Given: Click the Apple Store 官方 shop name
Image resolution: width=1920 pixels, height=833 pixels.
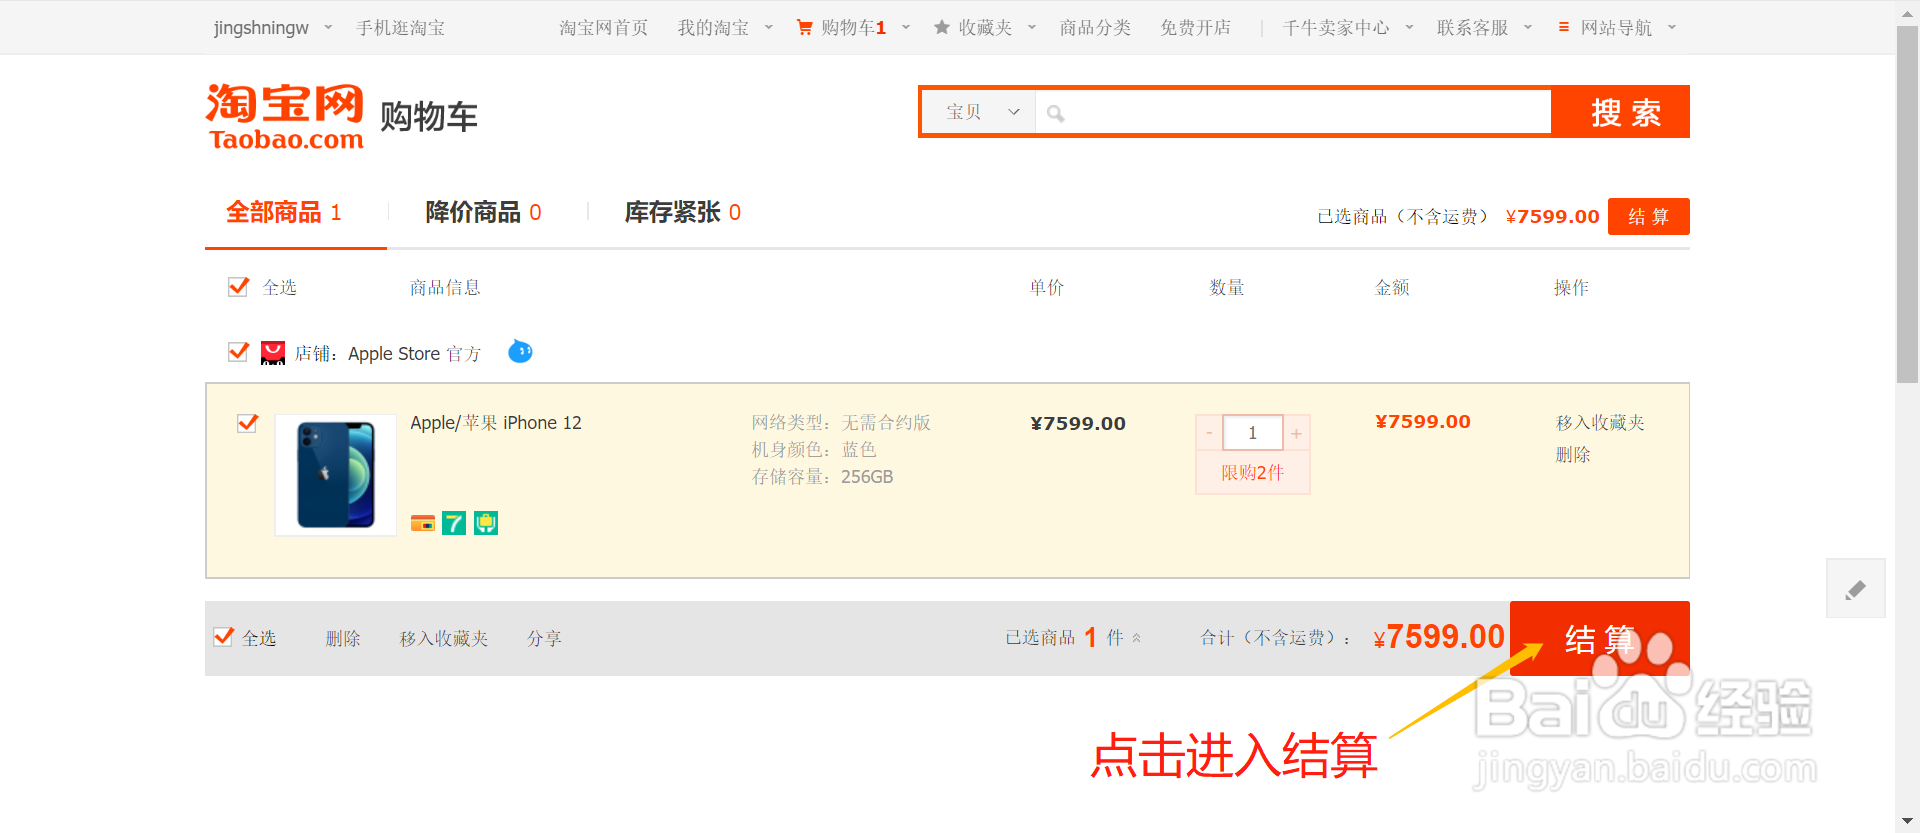Looking at the screenshot, I should [414, 353].
